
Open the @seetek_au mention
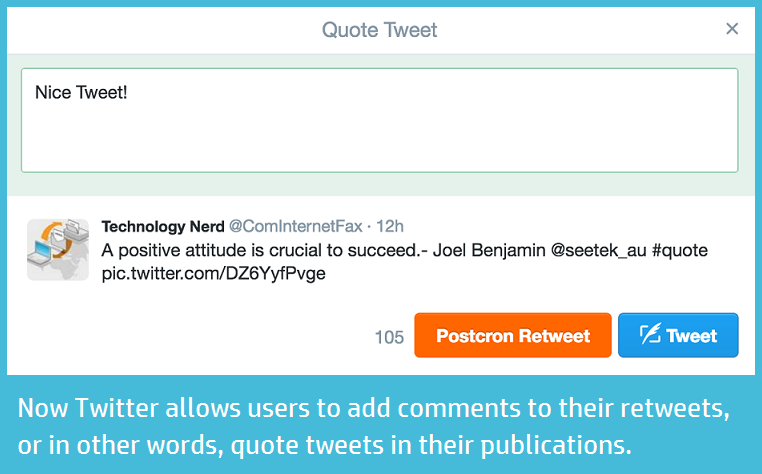[606, 250]
